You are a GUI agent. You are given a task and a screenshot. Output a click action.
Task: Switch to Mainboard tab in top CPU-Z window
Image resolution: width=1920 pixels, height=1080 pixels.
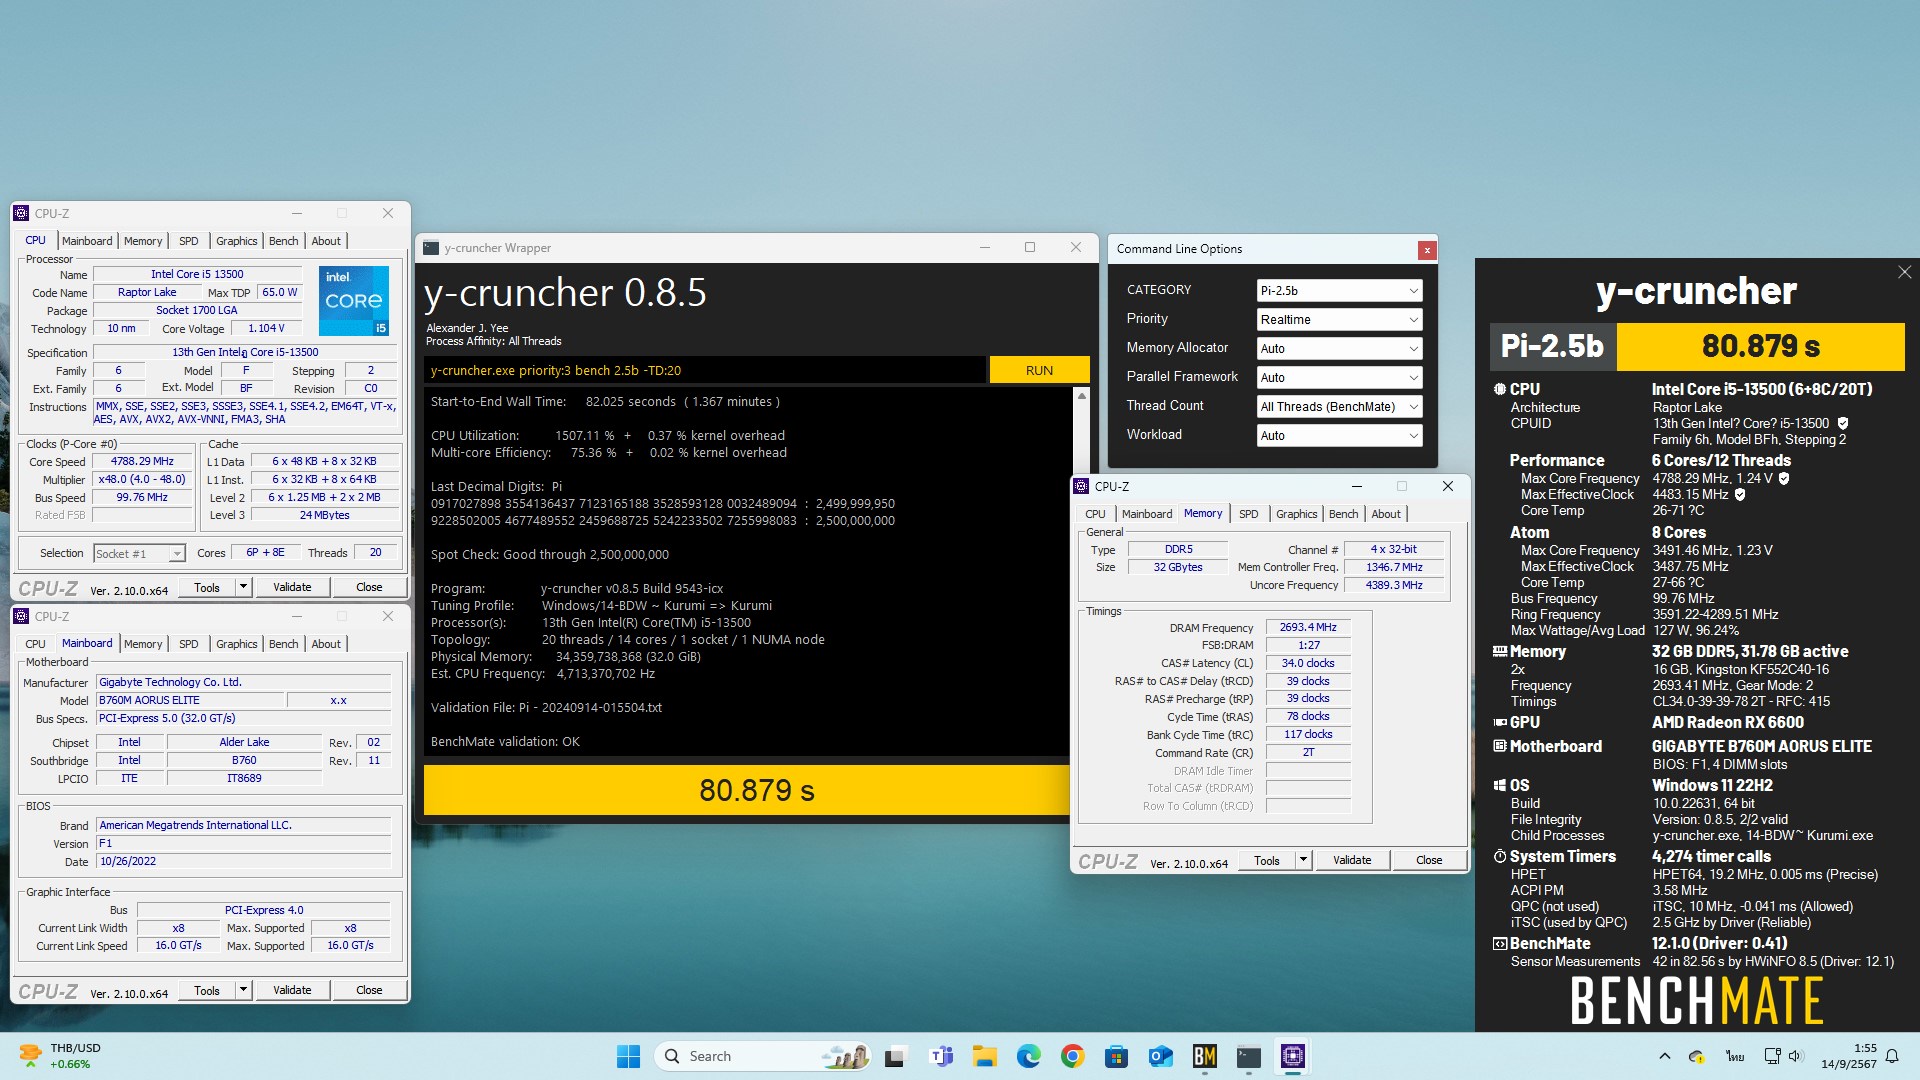pyautogui.click(x=87, y=241)
